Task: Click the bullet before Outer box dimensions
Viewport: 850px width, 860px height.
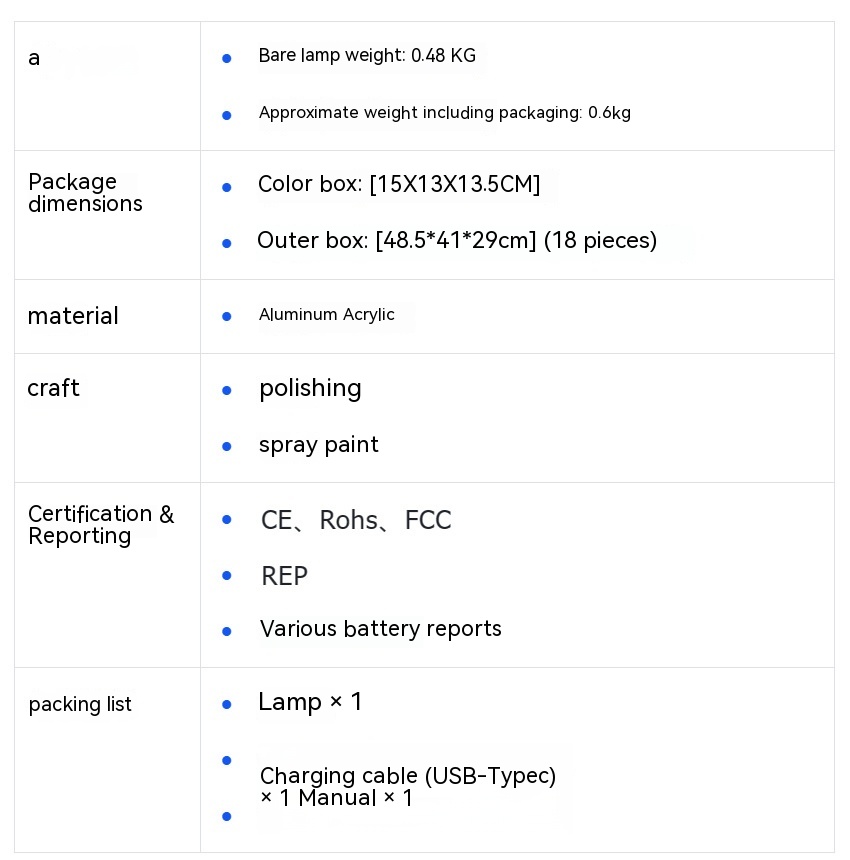Action: pos(227,243)
